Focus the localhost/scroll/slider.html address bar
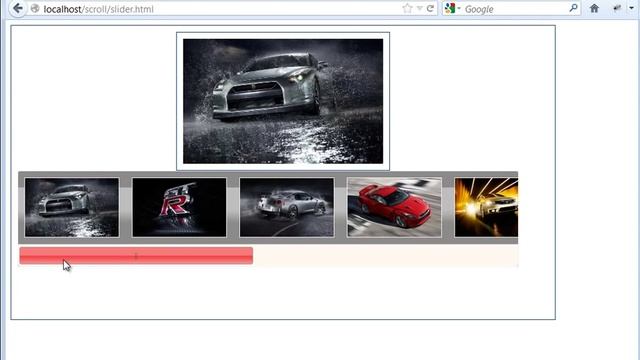 [x=220, y=9]
